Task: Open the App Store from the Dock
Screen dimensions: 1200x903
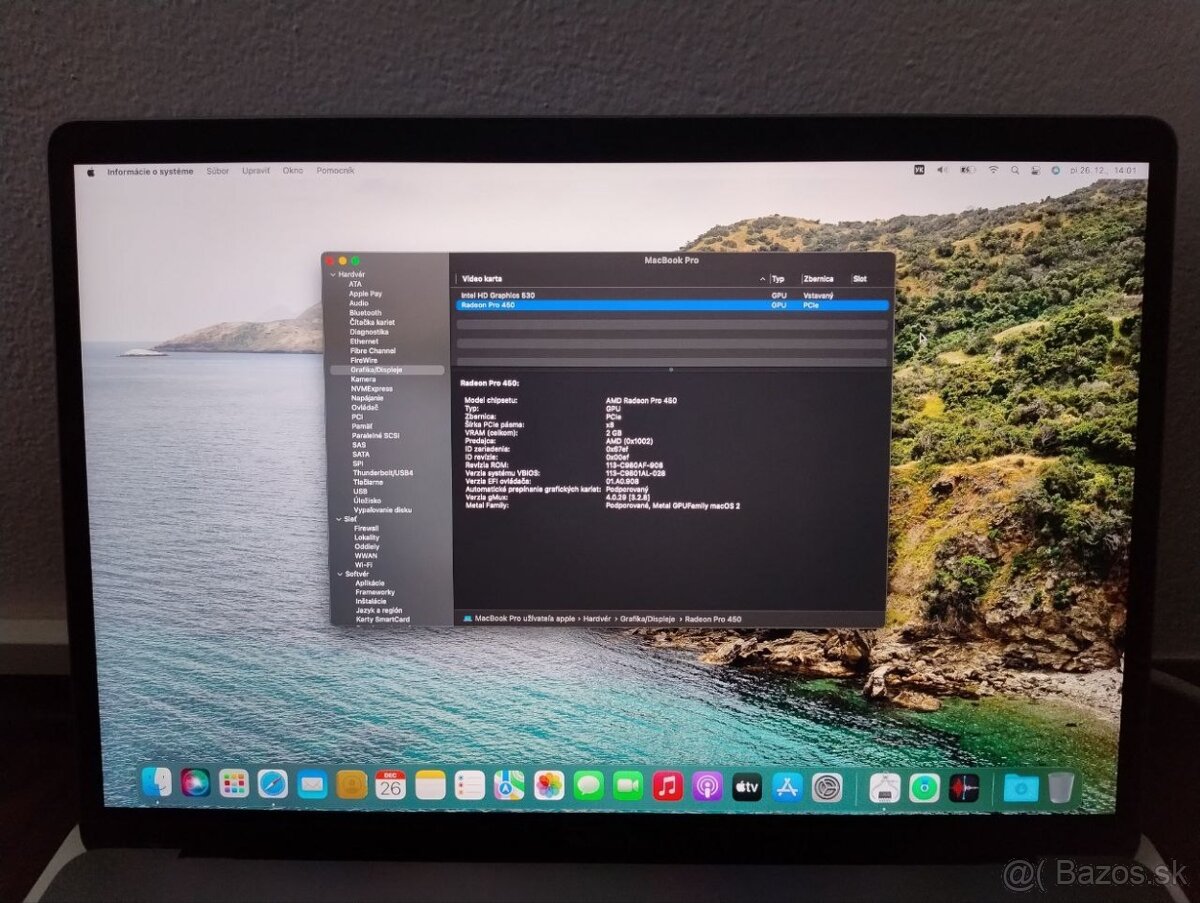Action: coord(788,787)
